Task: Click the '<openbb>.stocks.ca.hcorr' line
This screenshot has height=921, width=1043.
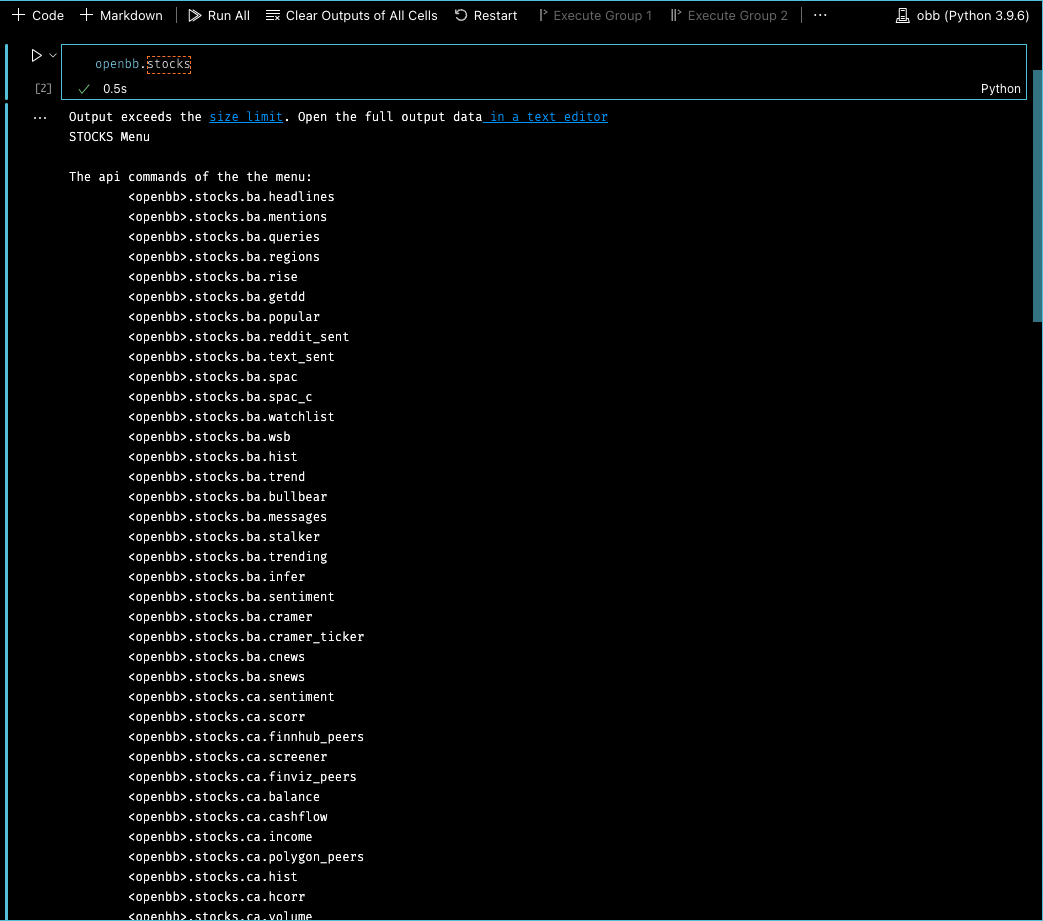Action: tap(217, 896)
